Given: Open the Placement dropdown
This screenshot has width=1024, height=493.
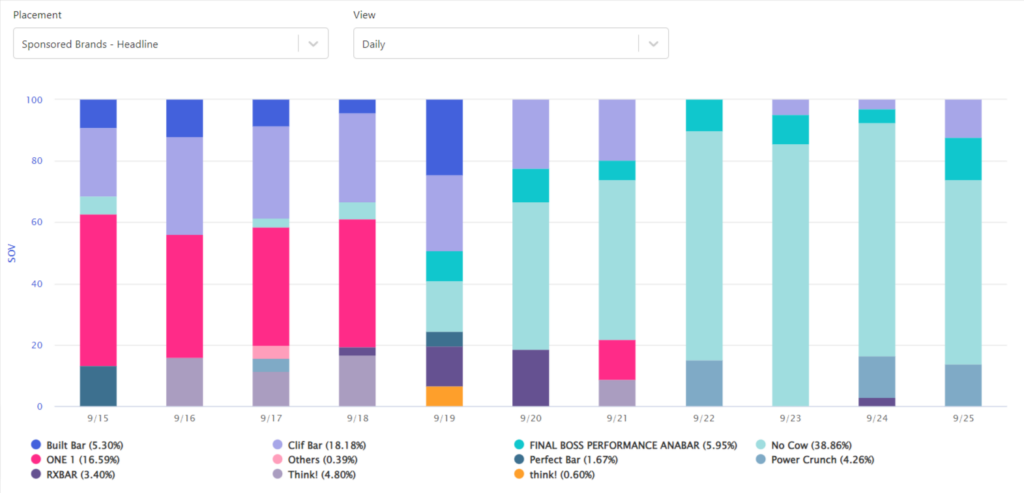Looking at the screenshot, I should point(170,44).
